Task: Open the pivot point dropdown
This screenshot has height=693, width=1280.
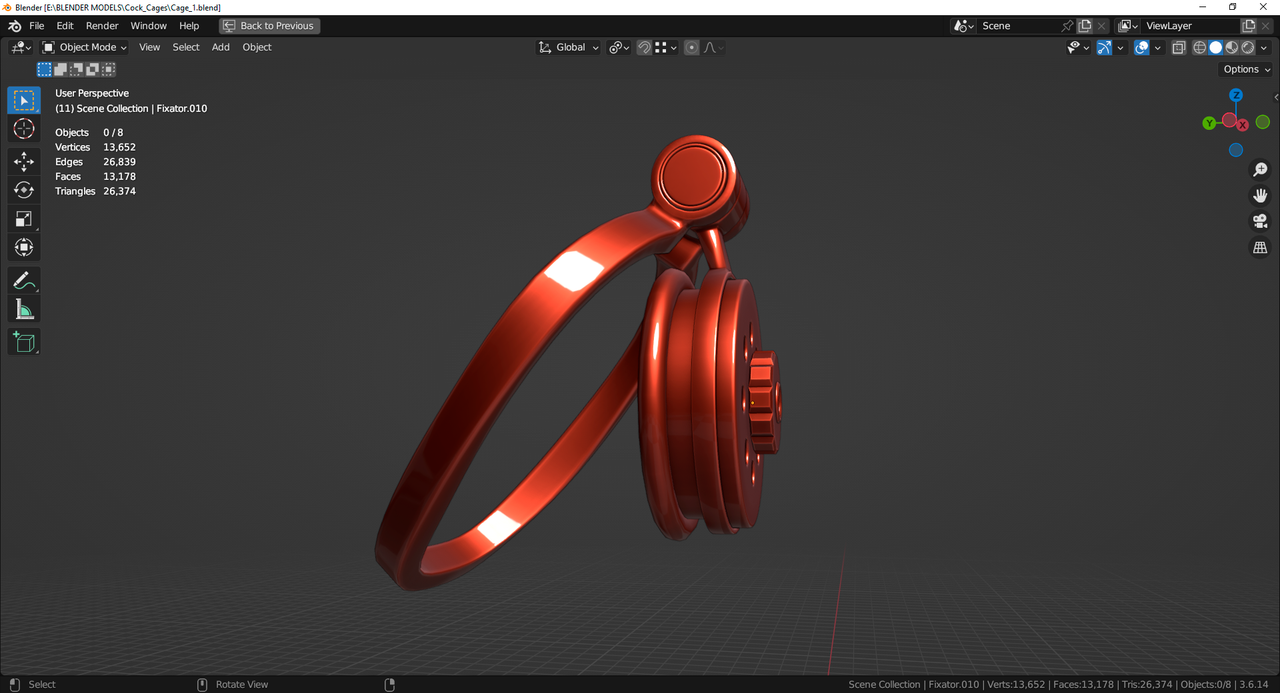Action: click(619, 47)
